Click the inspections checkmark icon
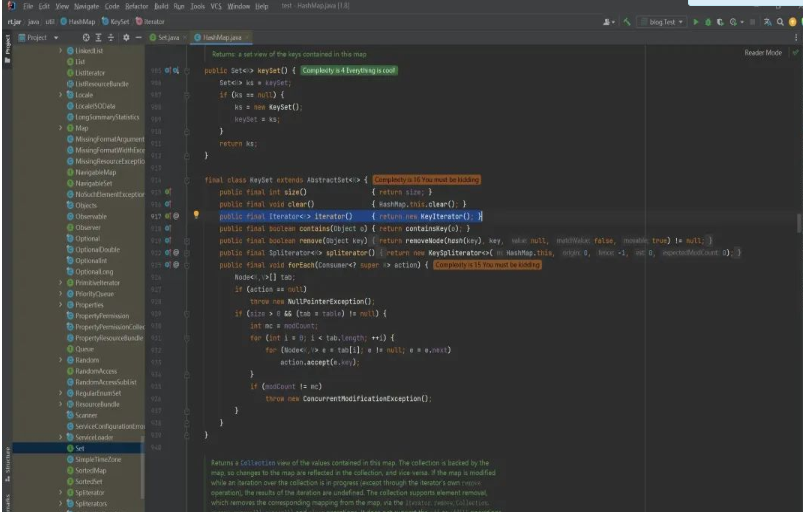The image size is (803, 512). point(795,52)
